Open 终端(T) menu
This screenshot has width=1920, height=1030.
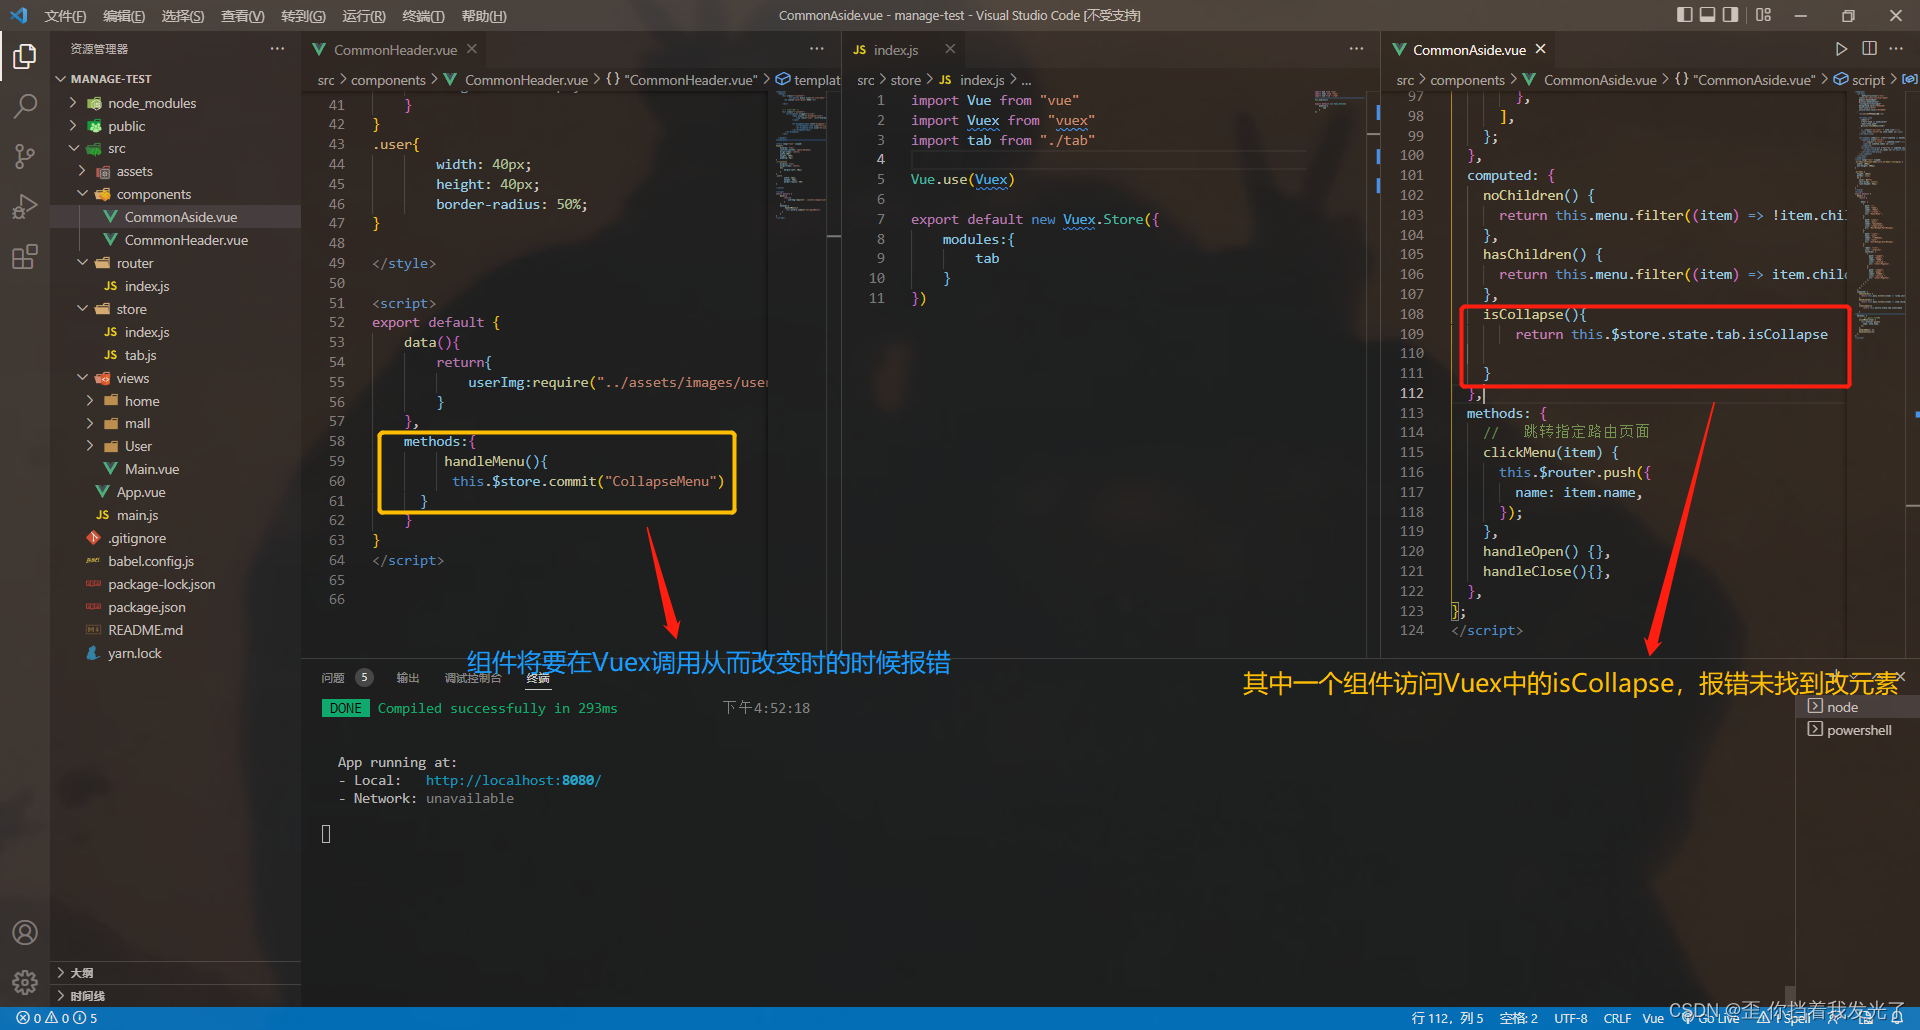423,16
